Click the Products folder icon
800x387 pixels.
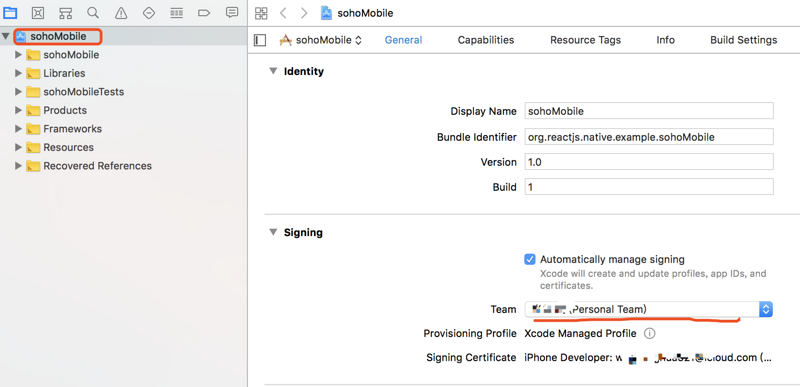33,110
